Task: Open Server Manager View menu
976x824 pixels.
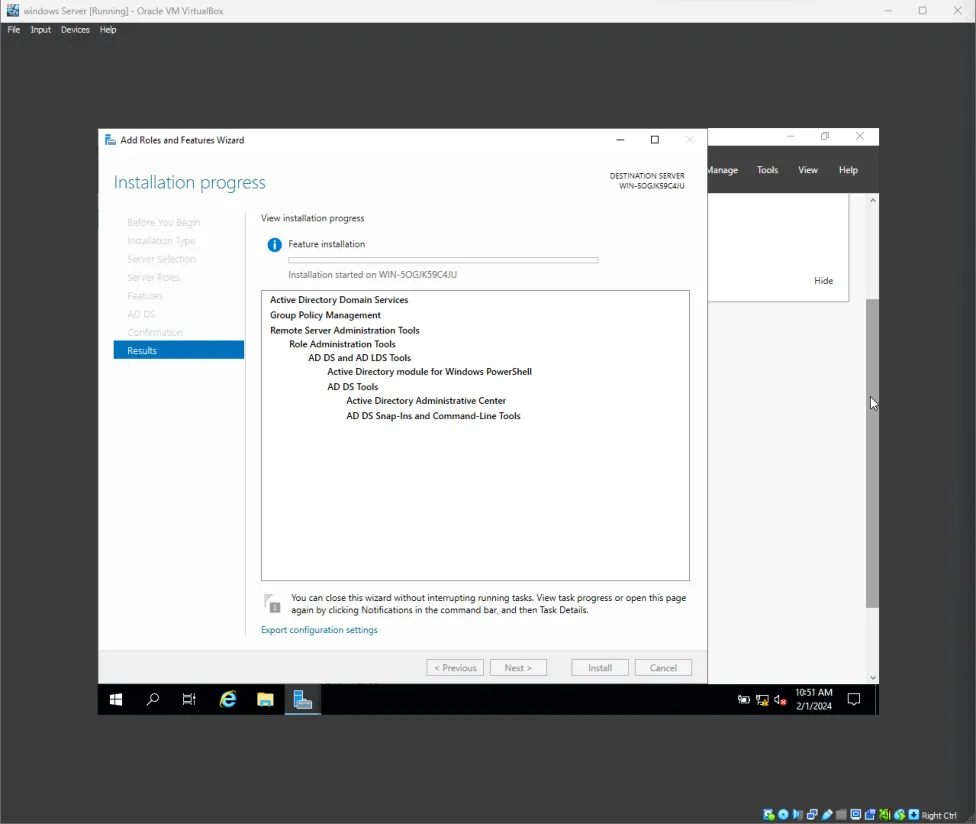Action: click(x=808, y=170)
